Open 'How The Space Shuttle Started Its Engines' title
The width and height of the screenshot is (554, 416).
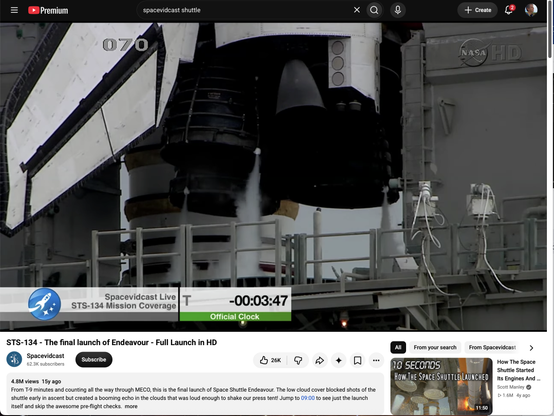[518, 370]
